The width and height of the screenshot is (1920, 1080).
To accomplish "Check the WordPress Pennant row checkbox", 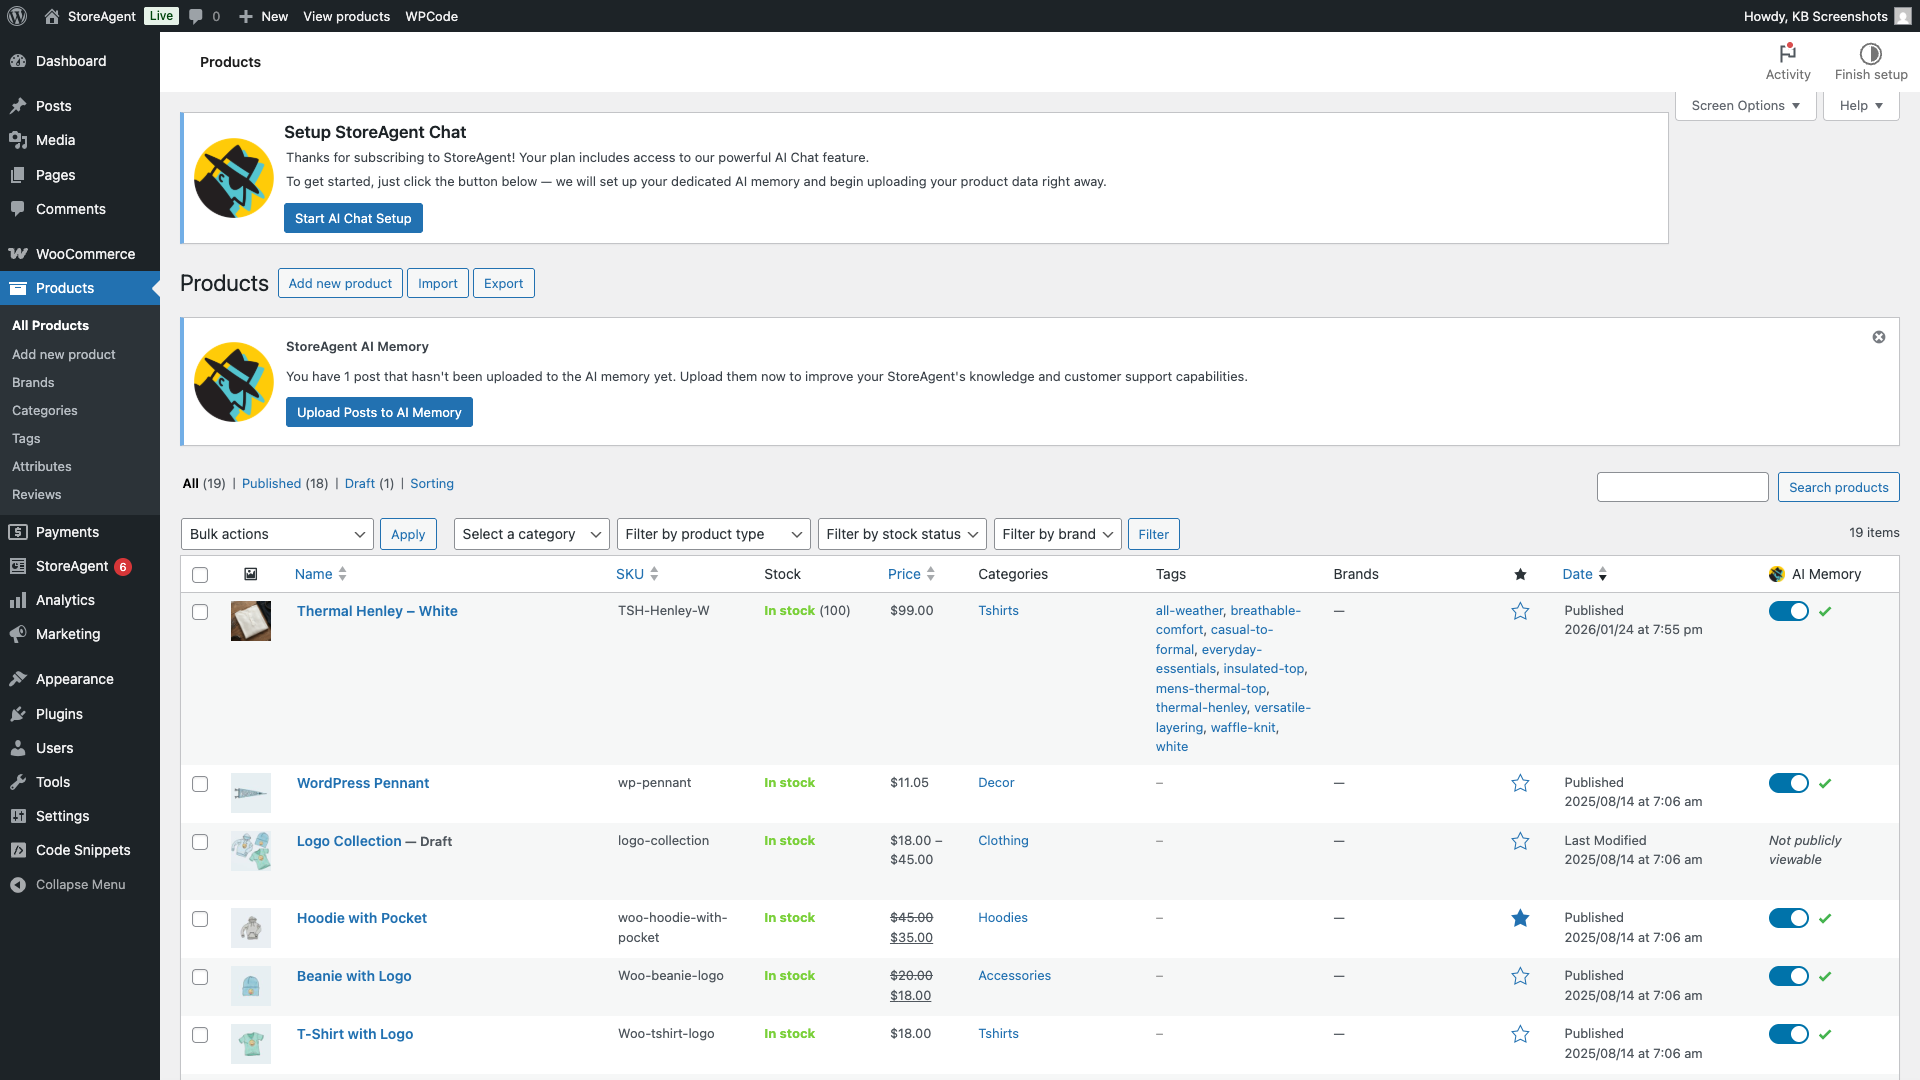I will click(200, 784).
